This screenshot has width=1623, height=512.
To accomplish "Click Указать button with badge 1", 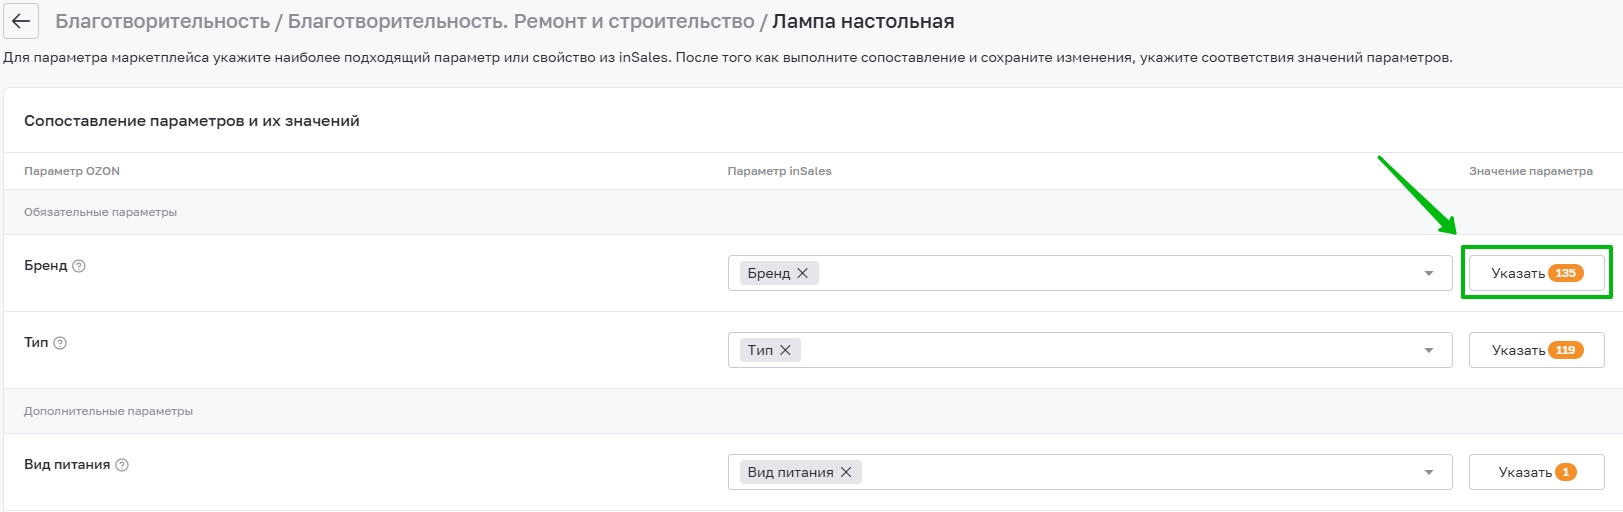I will pos(1537,472).
